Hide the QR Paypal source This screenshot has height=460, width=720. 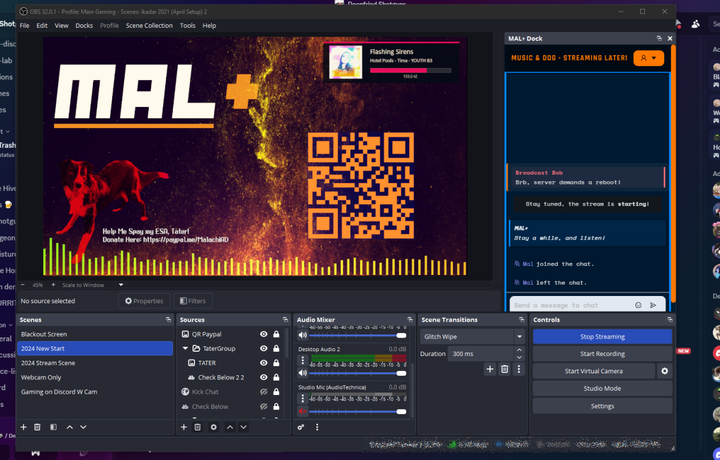tap(264, 334)
